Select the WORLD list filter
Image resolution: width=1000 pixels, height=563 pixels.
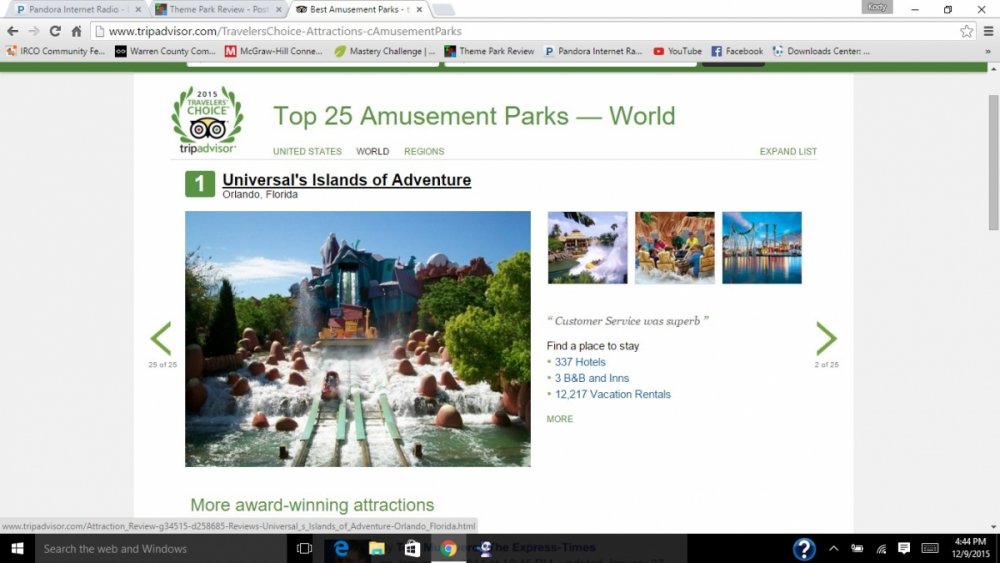tap(372, 151)
